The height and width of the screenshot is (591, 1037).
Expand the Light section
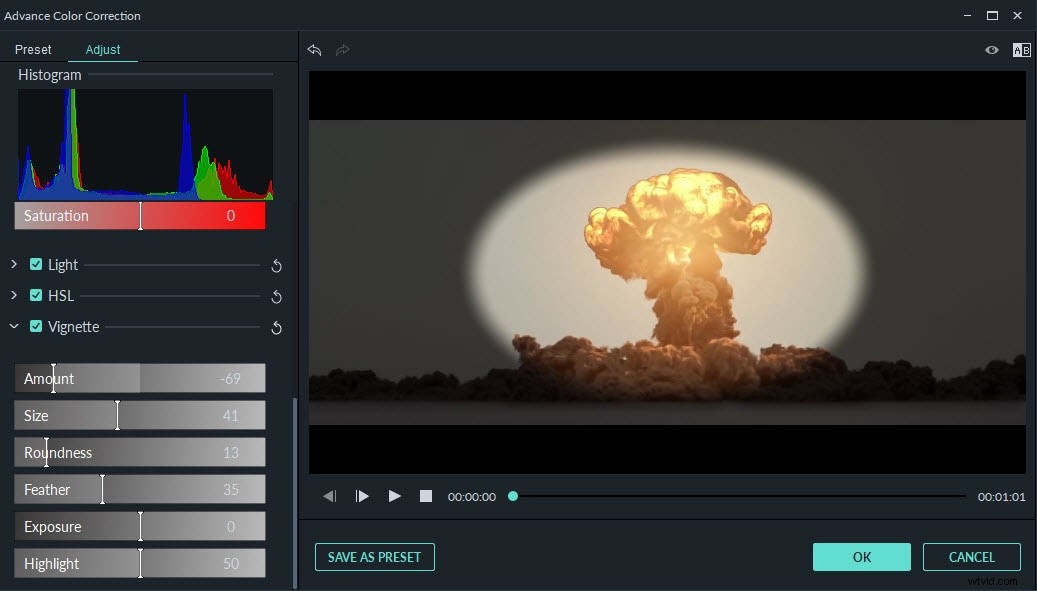tap(13, 265)
